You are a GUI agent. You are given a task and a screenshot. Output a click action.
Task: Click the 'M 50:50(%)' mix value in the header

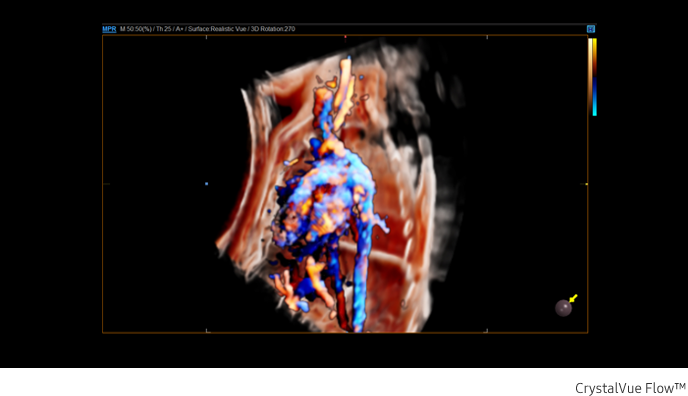[x=136, y=29]
